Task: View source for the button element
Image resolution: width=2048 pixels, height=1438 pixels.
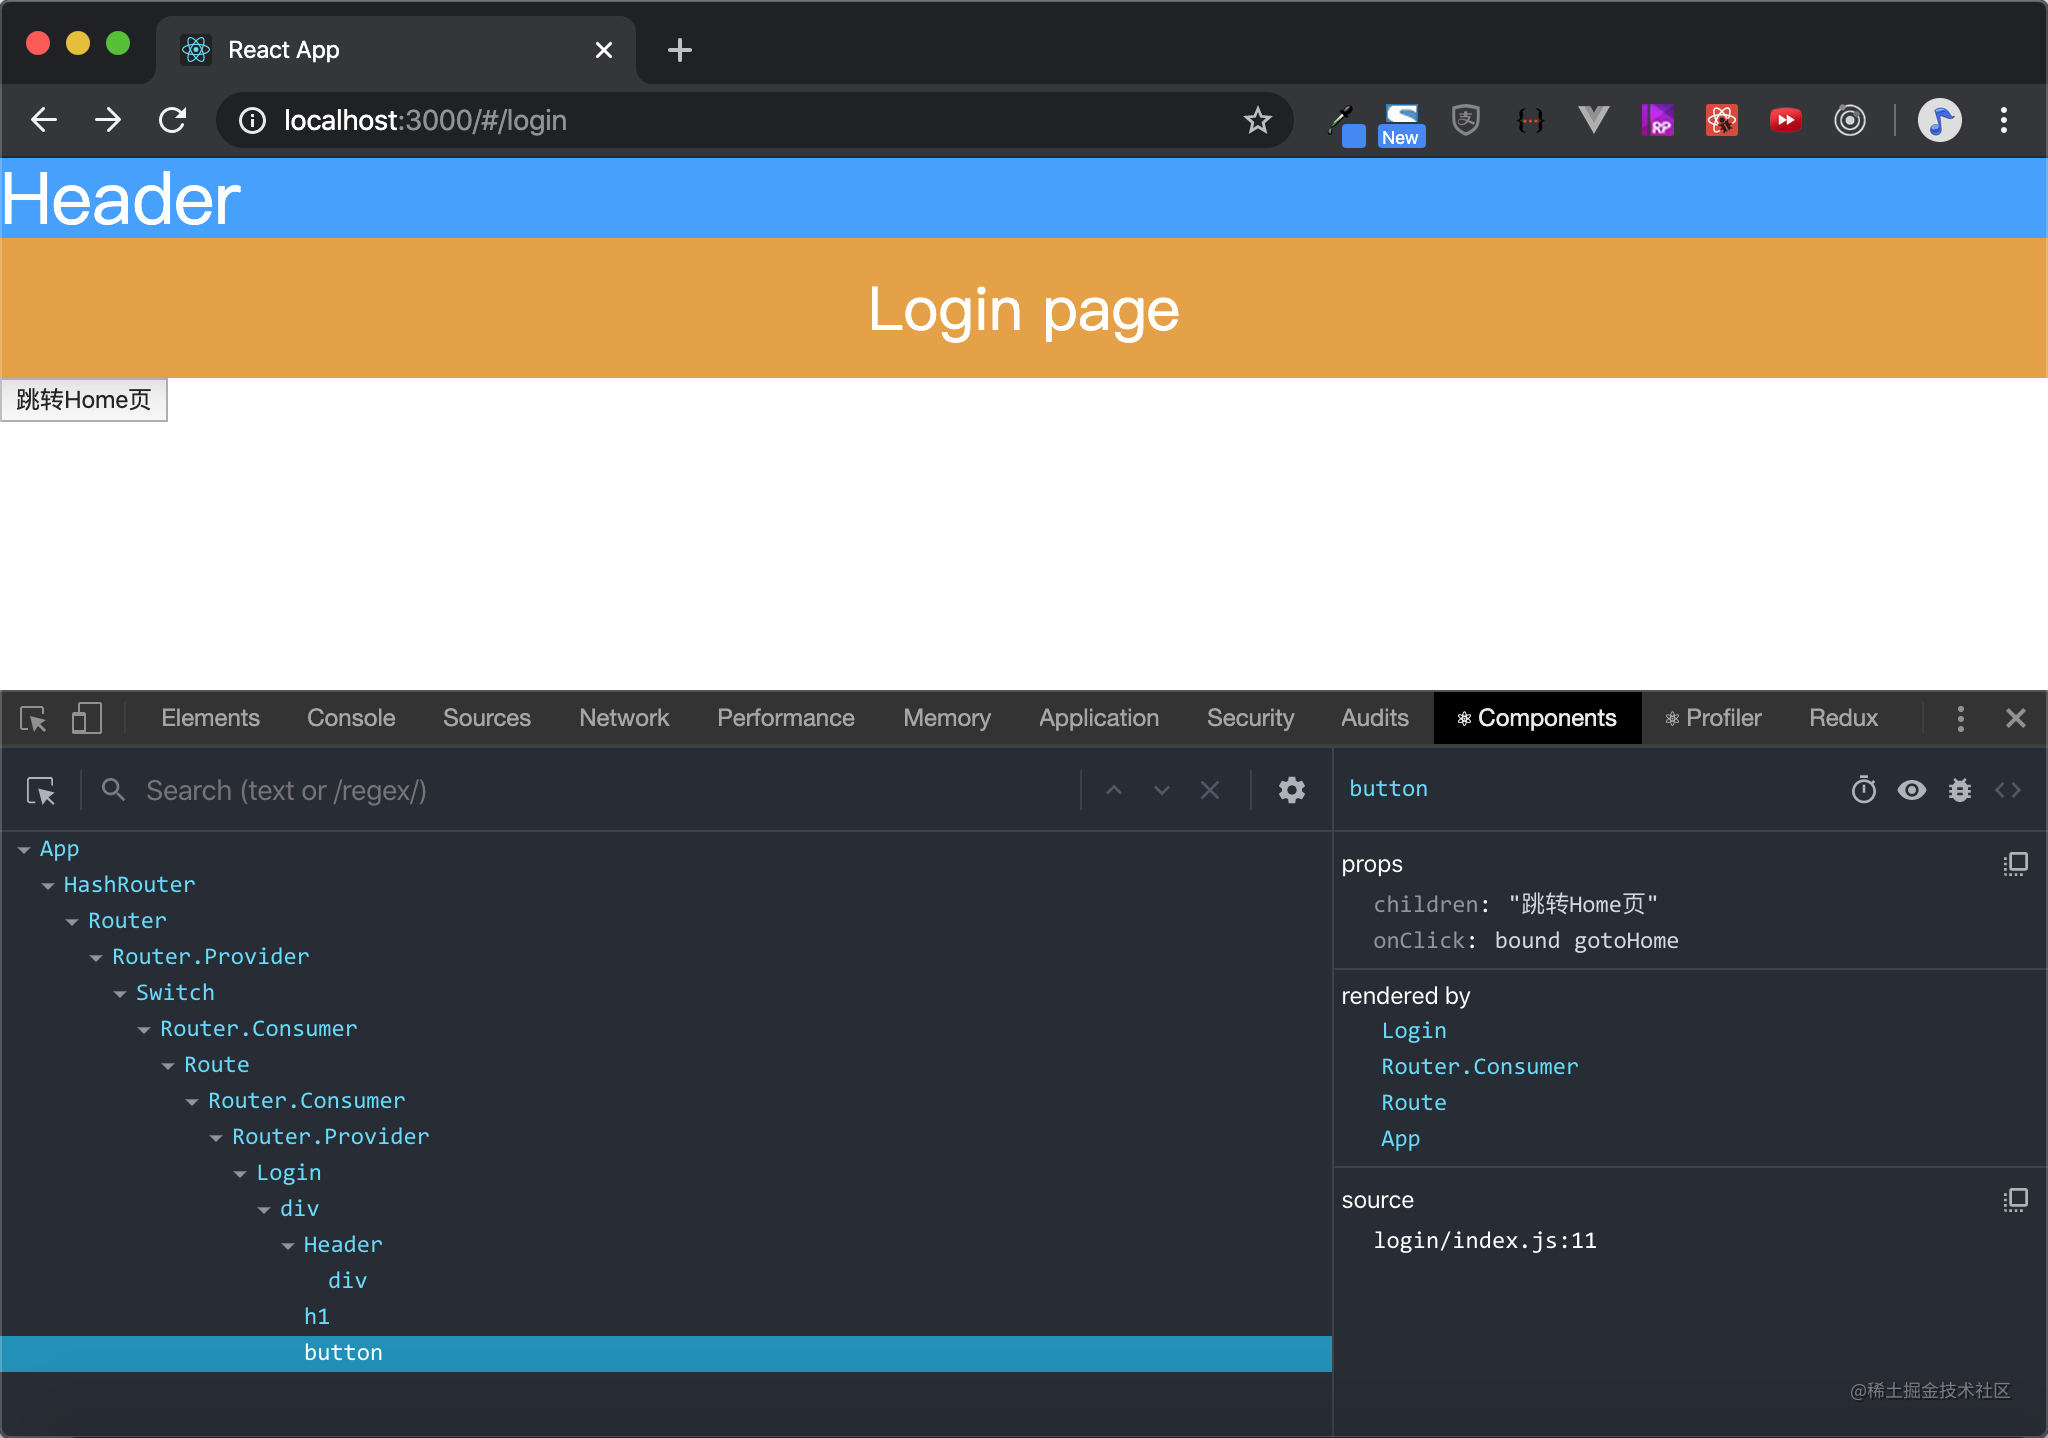Action: click(2008, 790)
